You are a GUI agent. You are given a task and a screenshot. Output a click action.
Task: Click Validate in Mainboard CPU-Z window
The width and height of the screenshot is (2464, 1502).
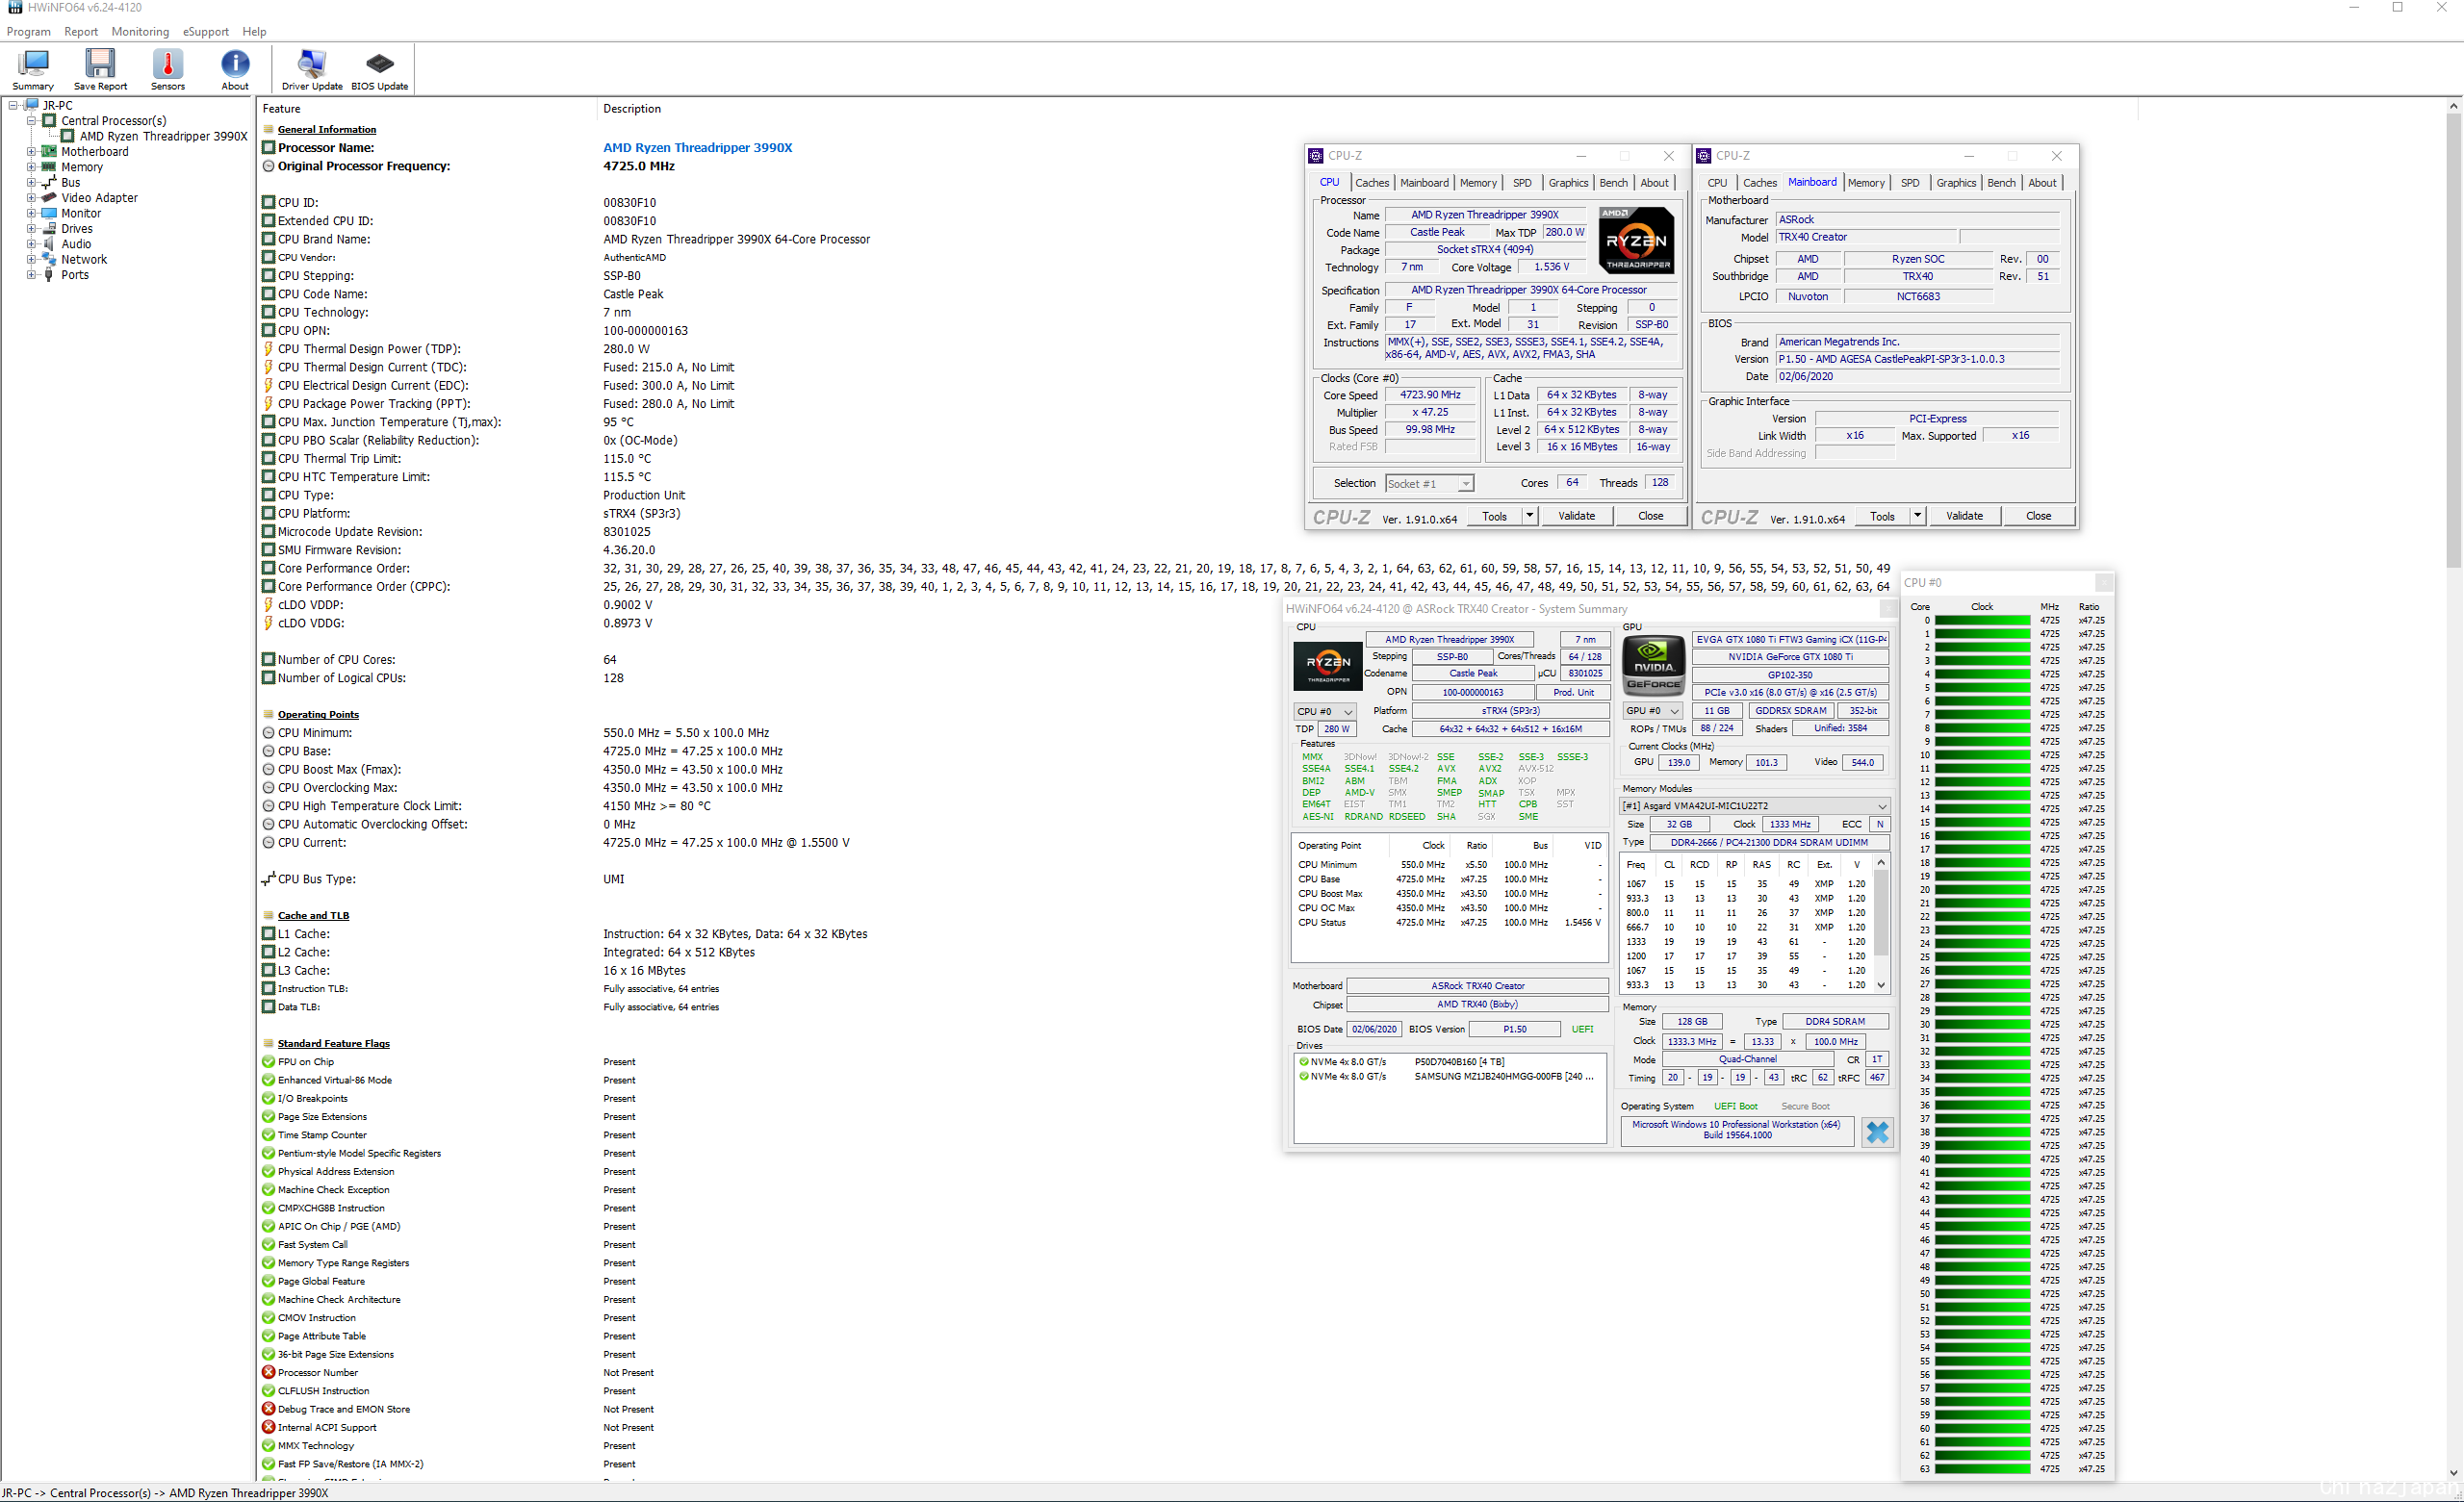pyautogui.click(x=1965, y=516)
